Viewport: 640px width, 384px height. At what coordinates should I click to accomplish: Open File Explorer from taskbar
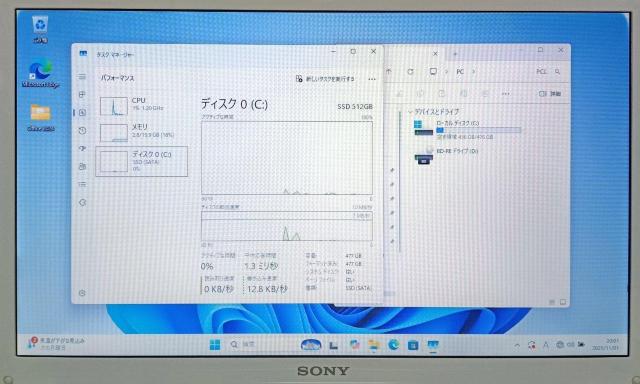[x=374, y=345]
